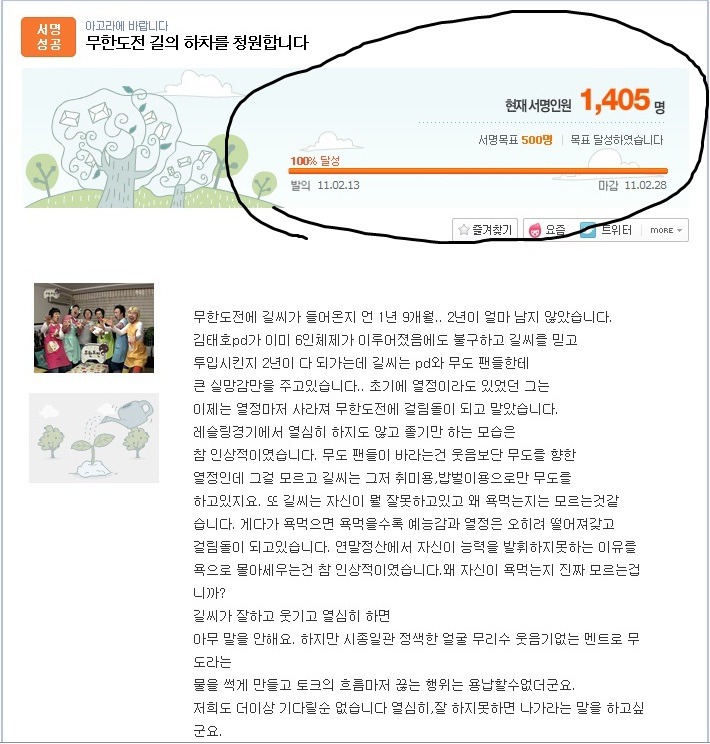This screenshot has height=744, width=710.
Task: Click the petition title 무한도전 길의 하차를 청원합니다
Action: tap(197, 43)
